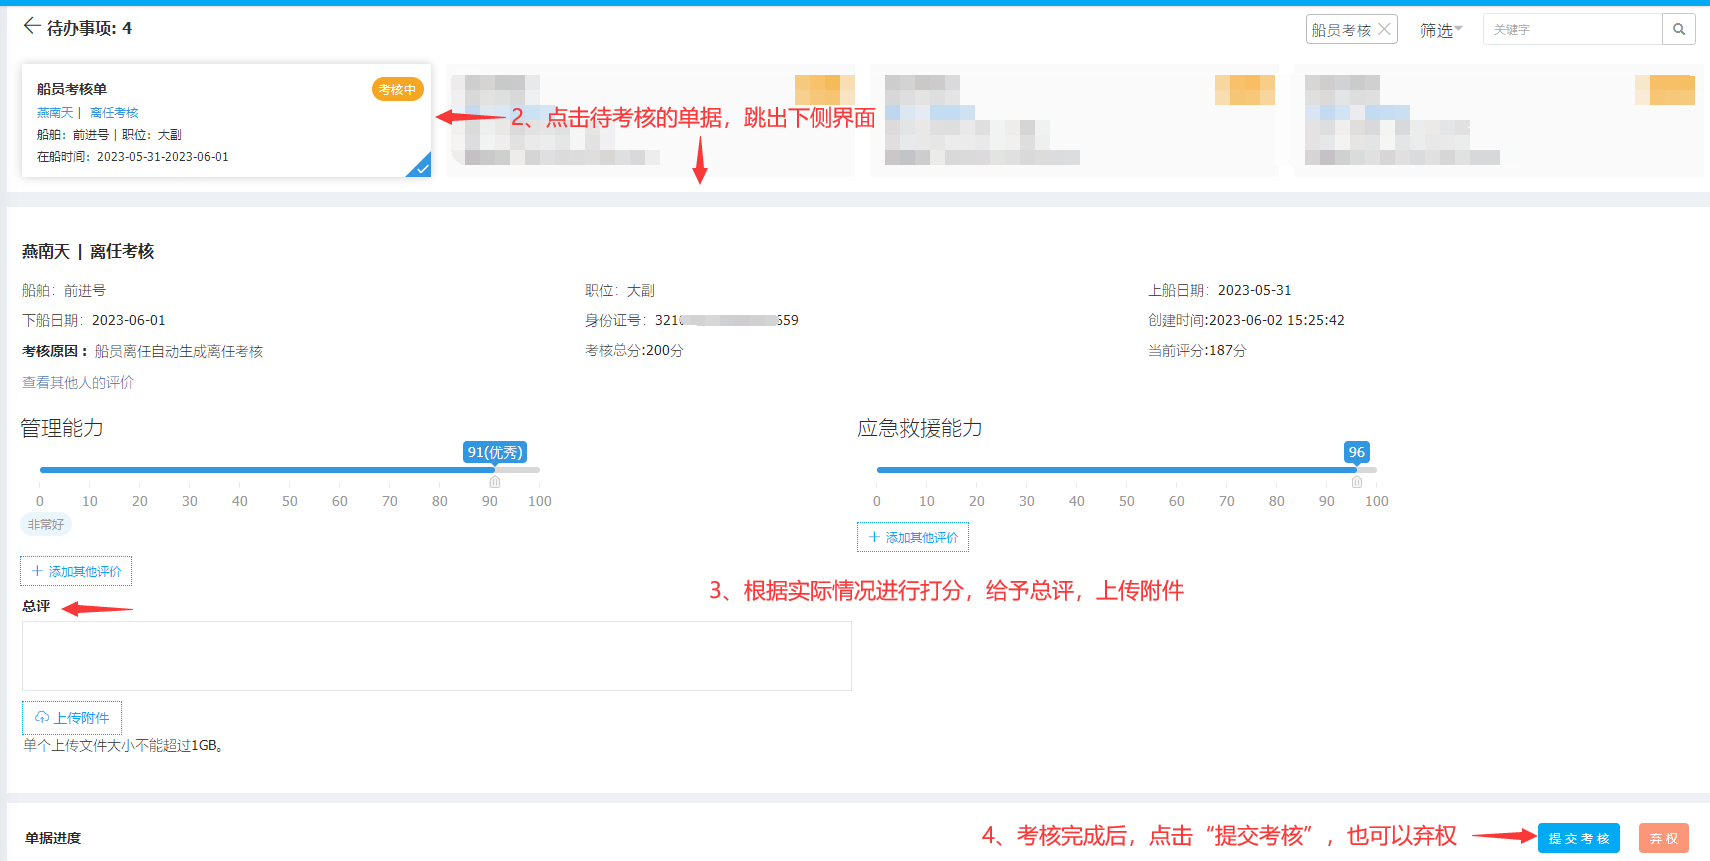Click the cloud upload icon in 上传附件
The image size is (1710, 861).
tap(42, 717)
